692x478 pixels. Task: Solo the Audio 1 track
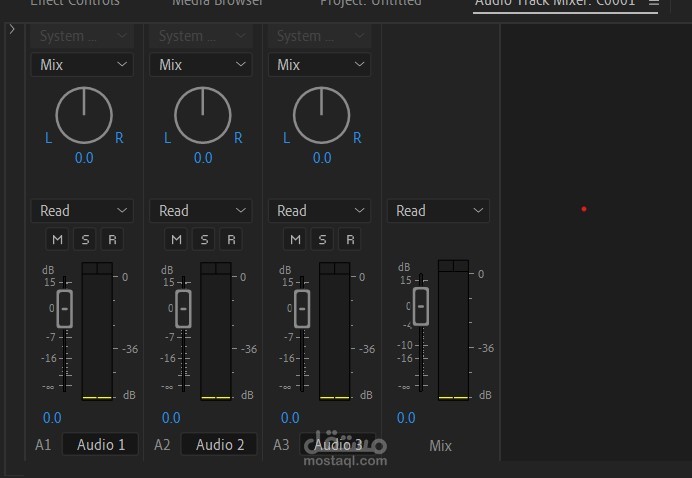85,240
